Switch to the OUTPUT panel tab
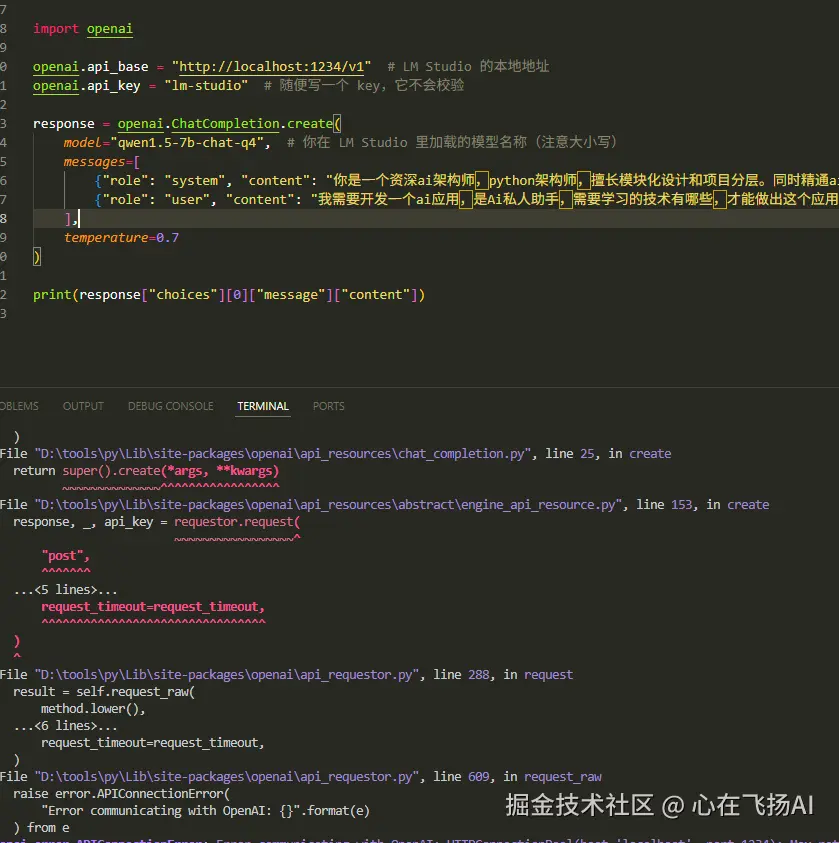The image size is (839, 843). [x=83, y=406]
